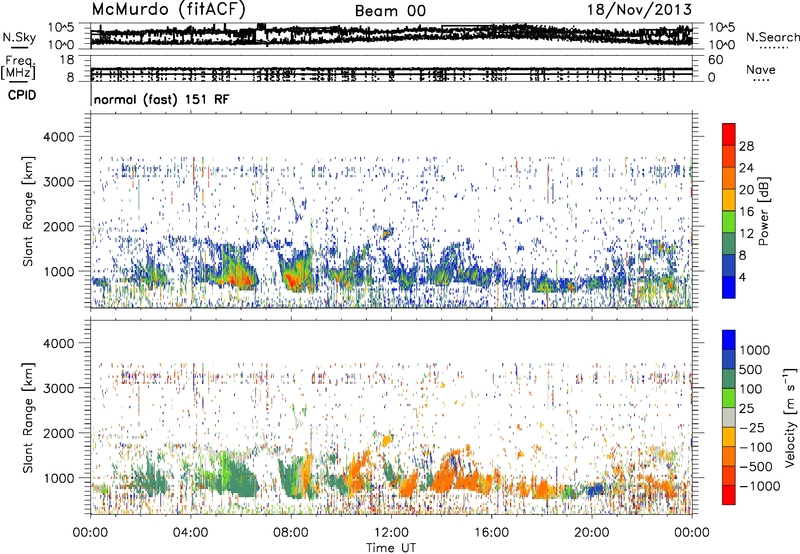Select the 18 tick on frequency axis
This screenshot has width=800, height=554.
67,60
